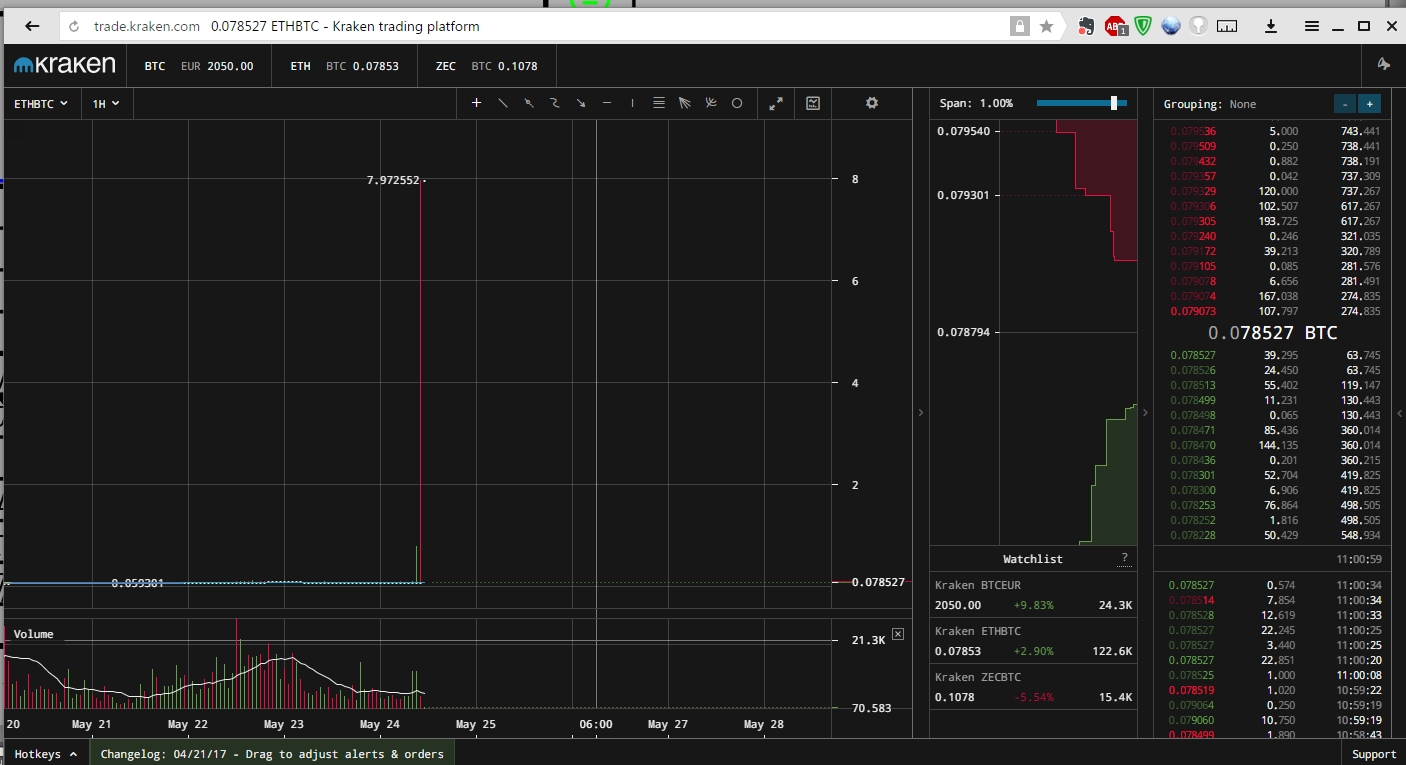1406x765 pixels.
Task: Select the zigzag polyline drawing tool
Action: point(554,103)
